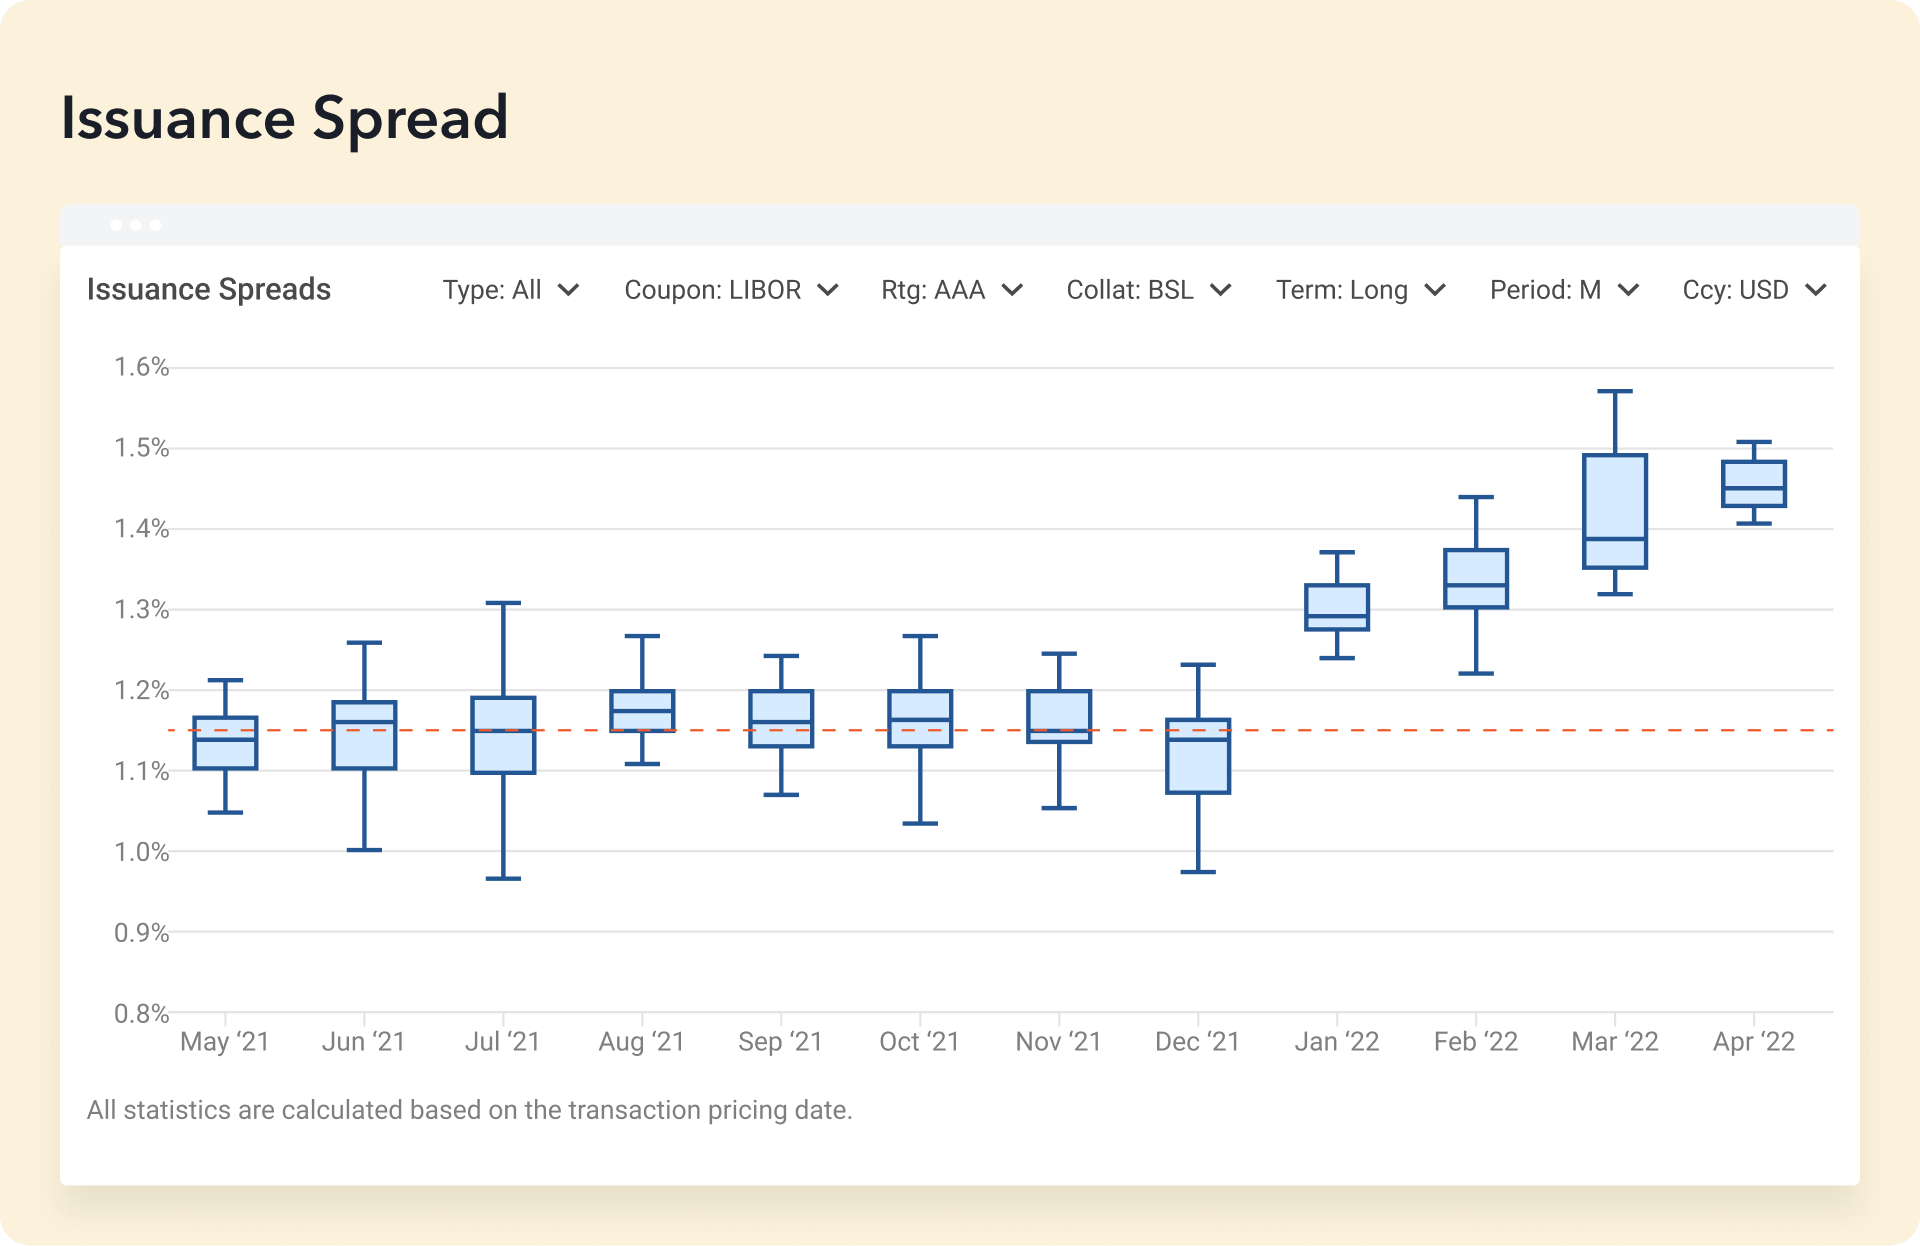Open the Ccy: USD currency dropdown
Image resolution: width=1920 pixels, height=1246 pixels.
pyautogui.click(x=1754, y=290)
